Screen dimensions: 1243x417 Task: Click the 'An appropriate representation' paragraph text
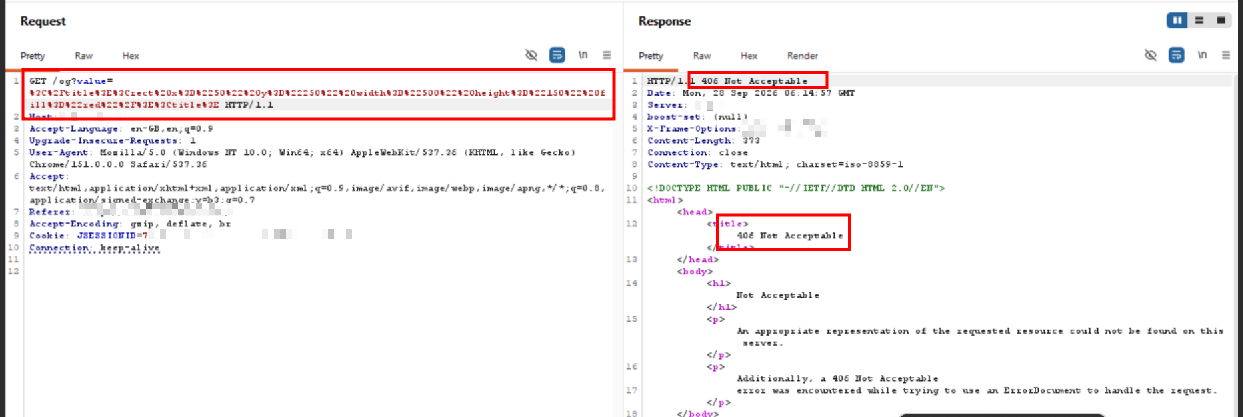[980, 336]
